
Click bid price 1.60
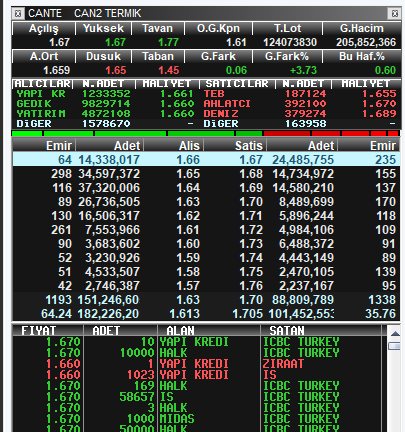[x=188, y=244]
